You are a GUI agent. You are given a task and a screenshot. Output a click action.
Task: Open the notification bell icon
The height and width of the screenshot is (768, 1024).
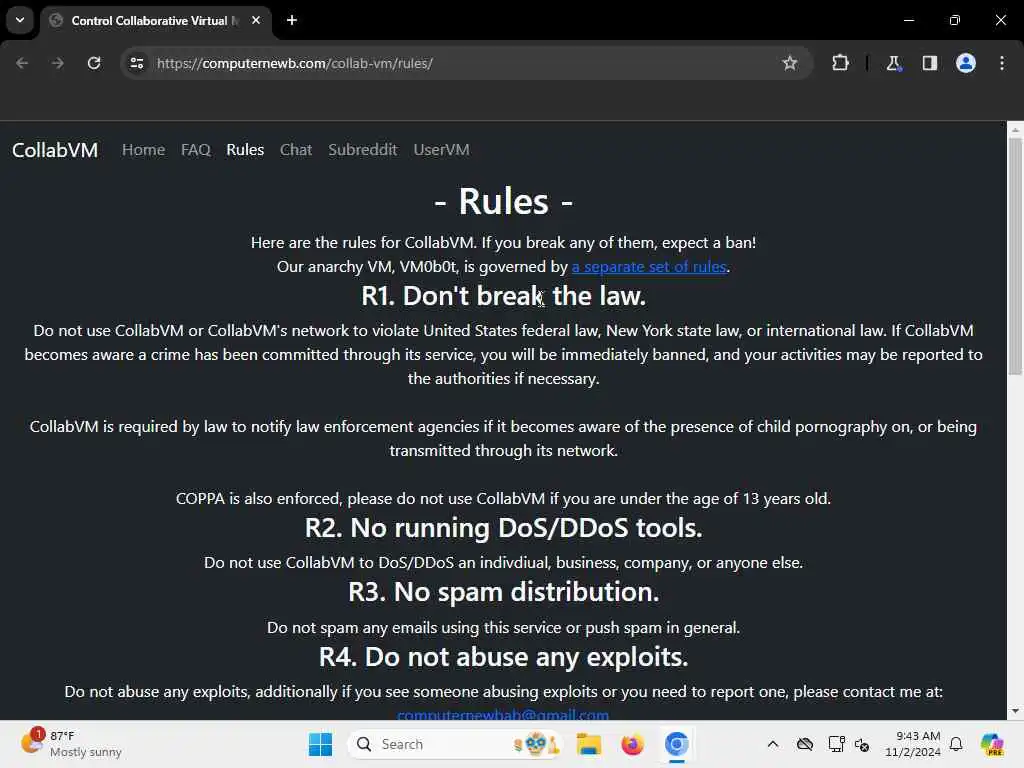click(x=956, y=744)
